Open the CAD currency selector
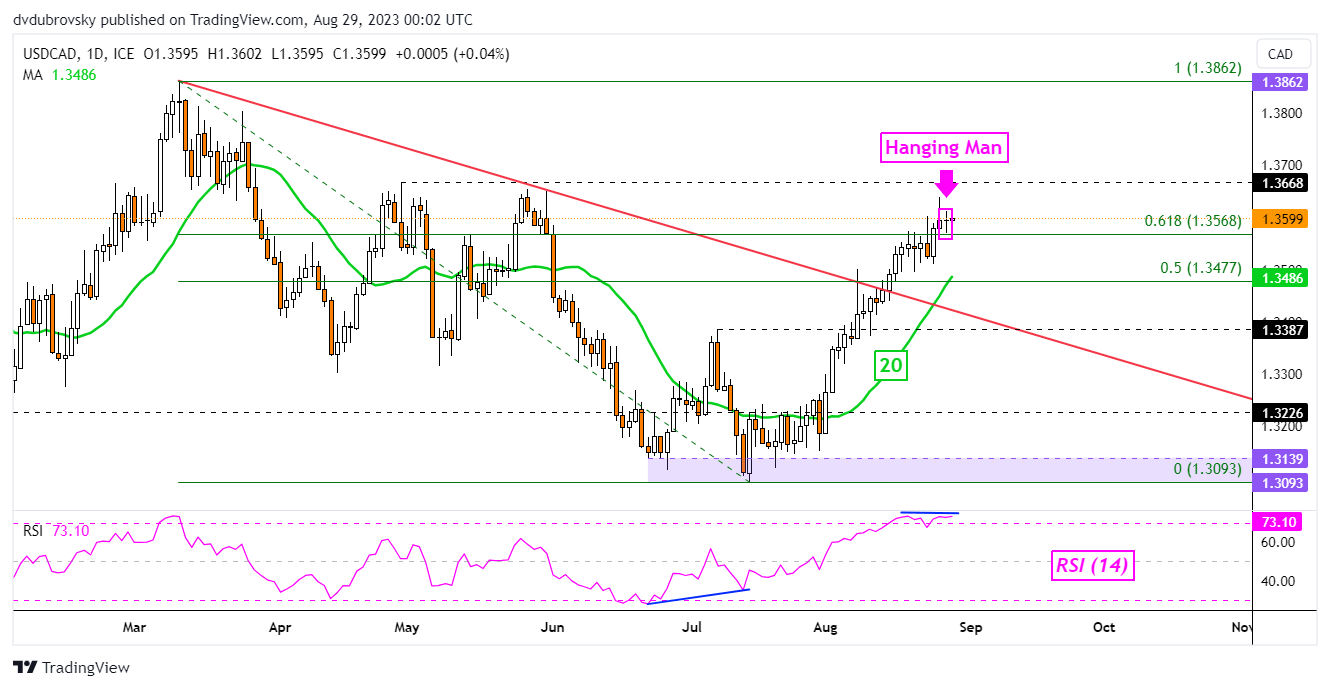Screen dimensions: 1330x689 tap(1280, 54)
